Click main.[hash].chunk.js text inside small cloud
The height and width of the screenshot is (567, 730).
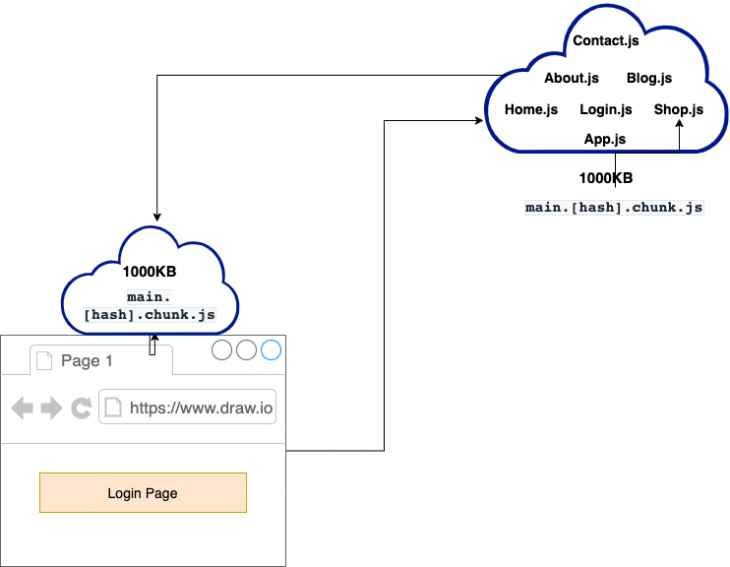click(149, 305)
